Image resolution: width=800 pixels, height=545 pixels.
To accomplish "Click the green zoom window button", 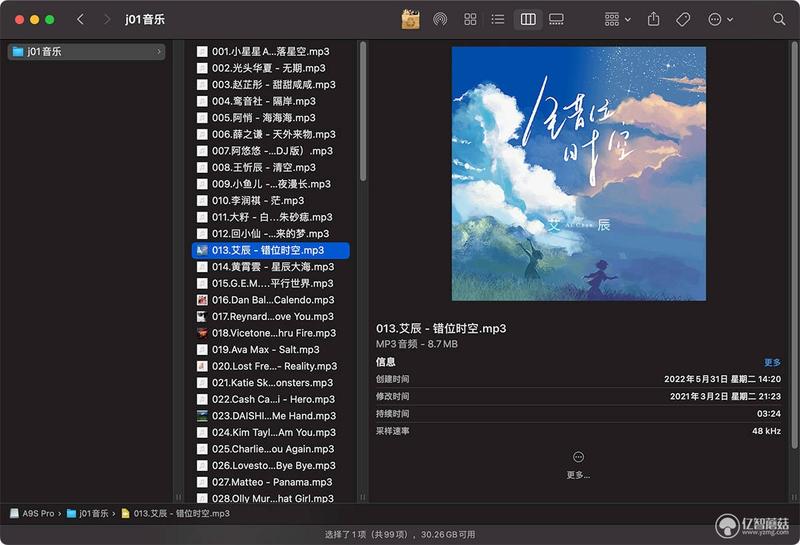I will tap(49, 19).
